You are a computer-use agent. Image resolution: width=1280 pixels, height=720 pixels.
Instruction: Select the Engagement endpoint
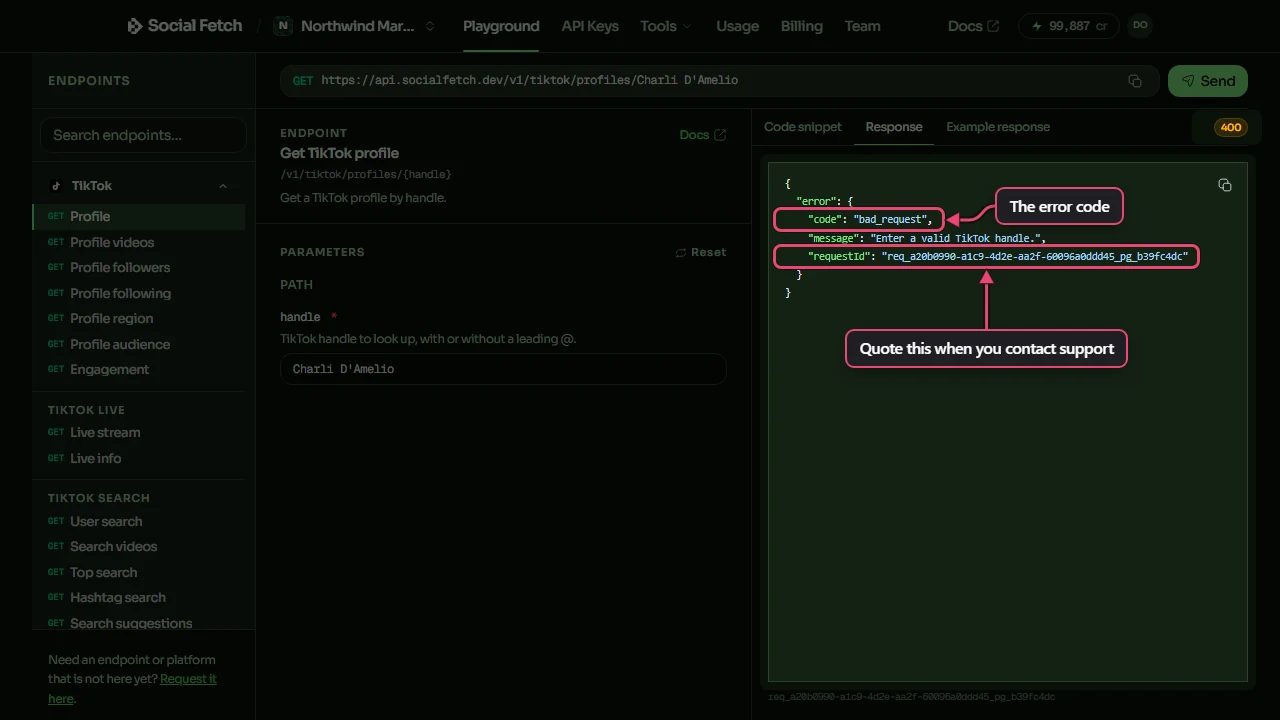click(139, 369)
